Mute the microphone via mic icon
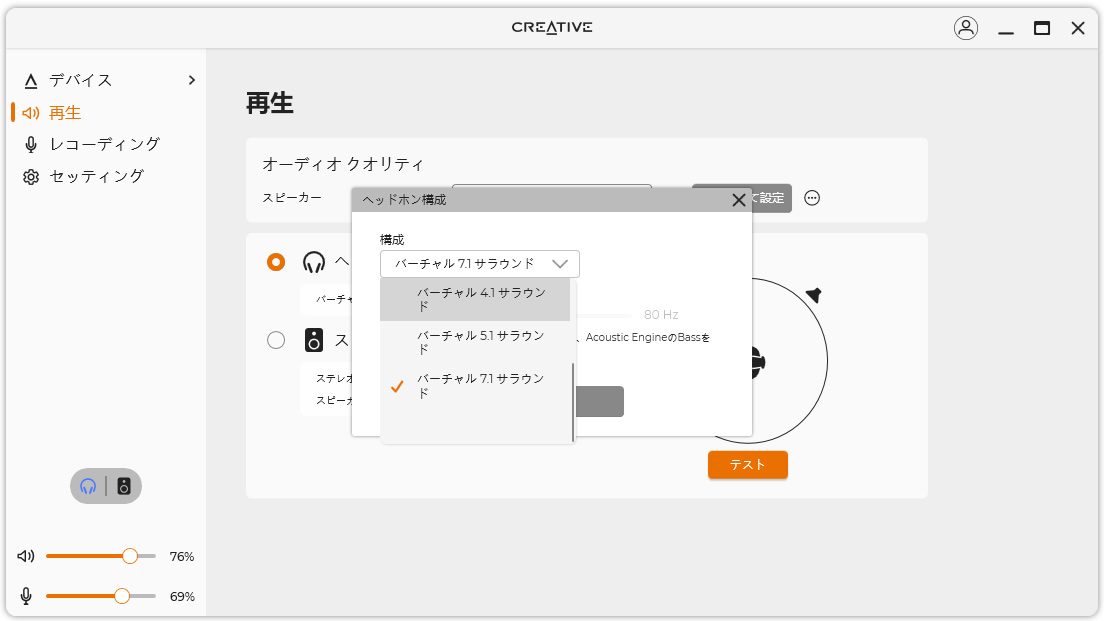Screen dimensions: 1104x621 pos(26,596)
